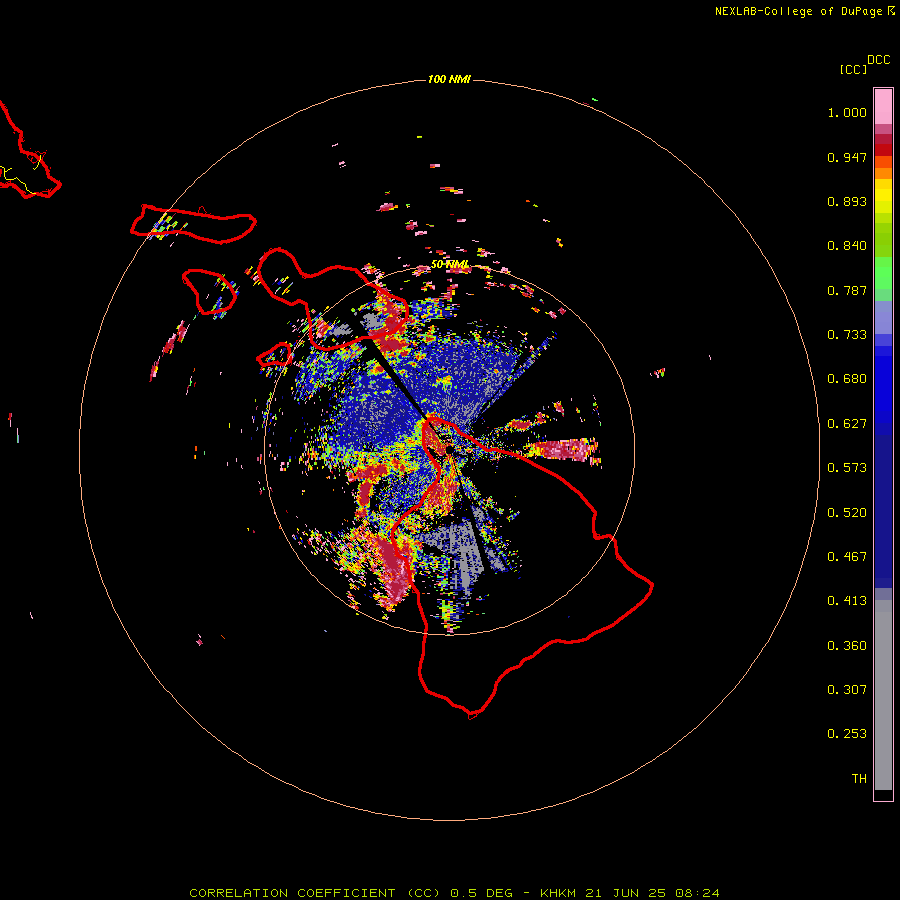Click the 0.360 scale value
This screenshot has width=900, height=900.
tap(847, 646)
